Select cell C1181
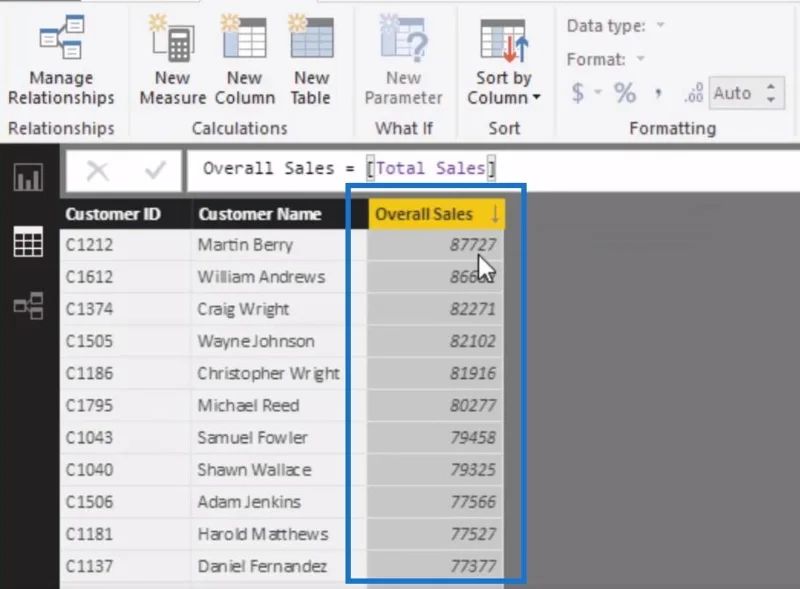Viewport: 800px width, 589px height. click(x=126, y=534)
